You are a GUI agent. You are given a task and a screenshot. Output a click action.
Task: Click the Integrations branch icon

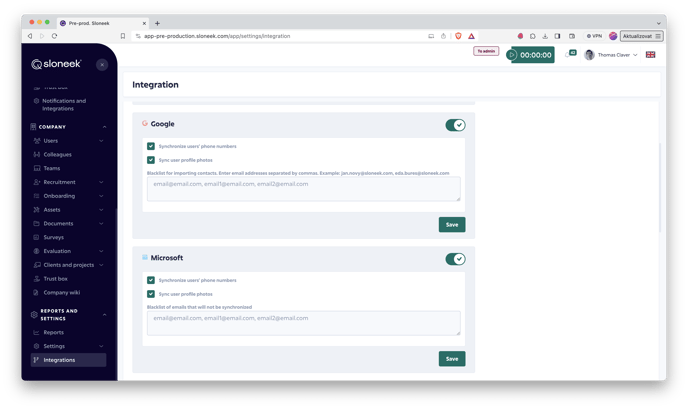pyautogui.click(x=37, y=360)
